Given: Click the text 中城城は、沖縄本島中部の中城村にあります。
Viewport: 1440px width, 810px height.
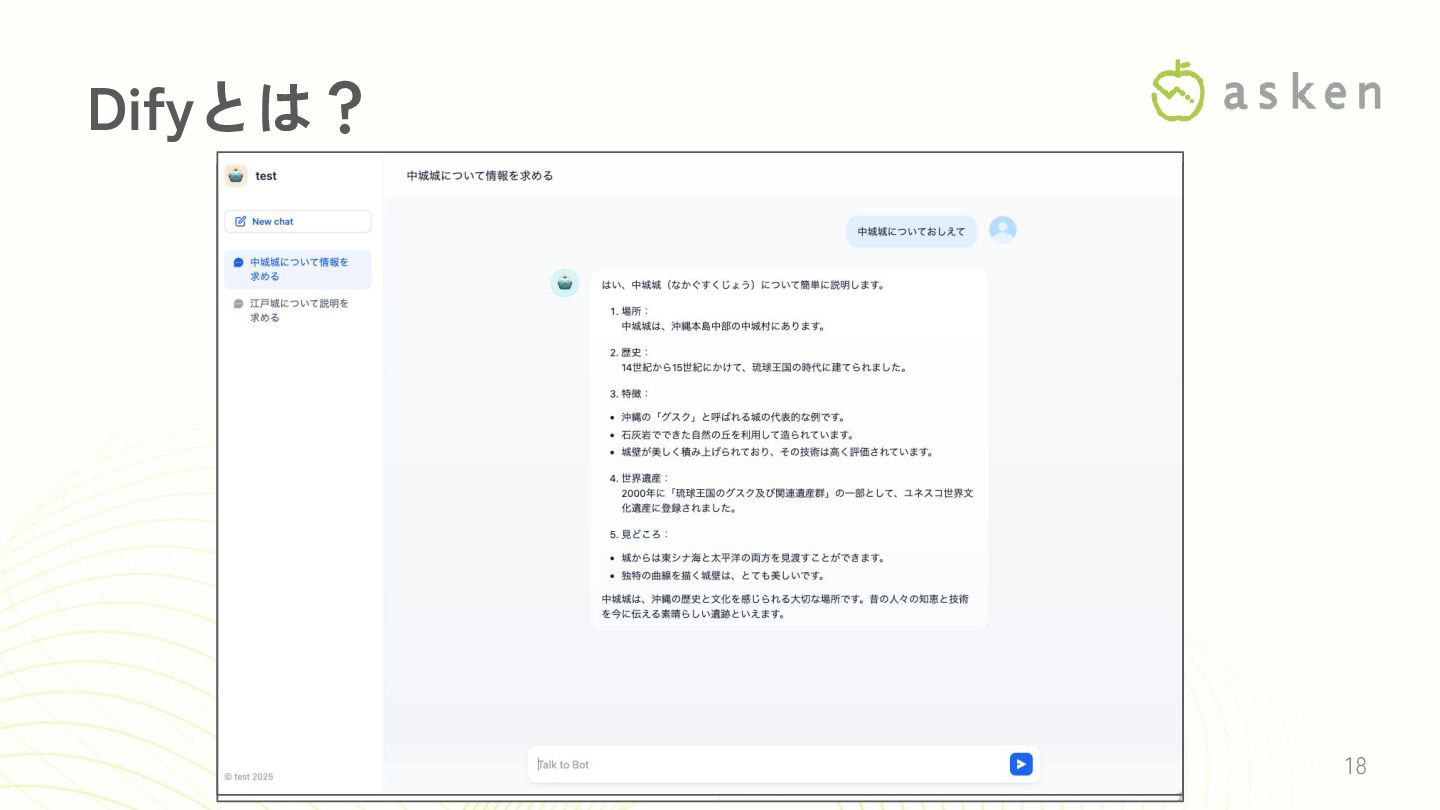Looking at the screenshot, I should [x=723, y=326].
